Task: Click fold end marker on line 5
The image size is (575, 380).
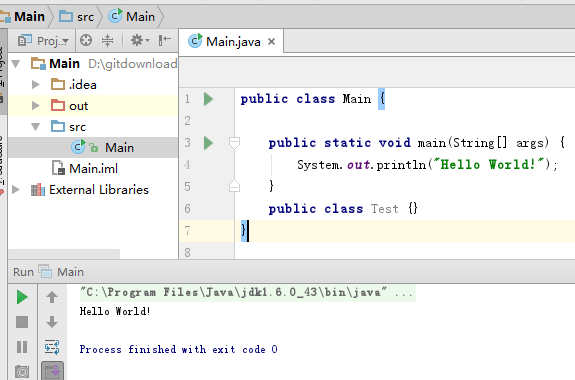Action: click(x=234, y=187)
